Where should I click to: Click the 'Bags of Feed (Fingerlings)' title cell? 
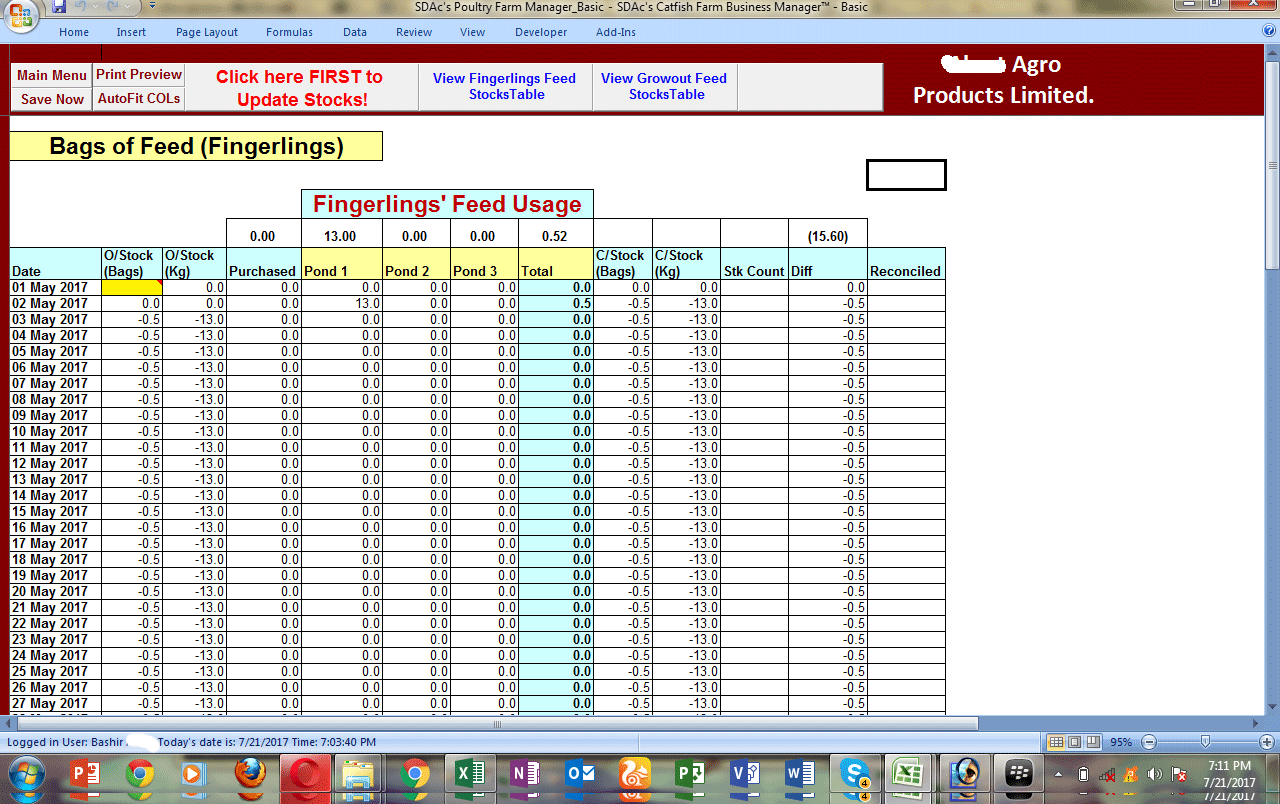(x=196, y=146)
